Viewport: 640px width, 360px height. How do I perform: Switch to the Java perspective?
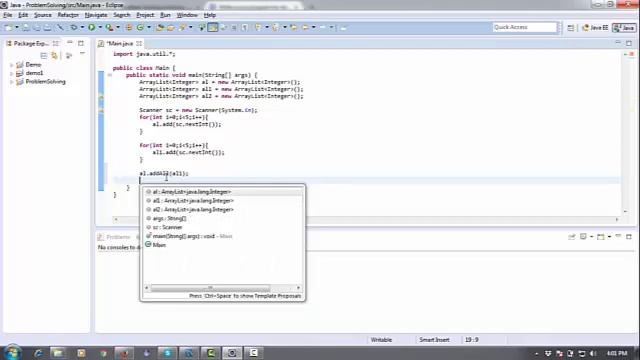pyautogui.click(x=624, y=28)
